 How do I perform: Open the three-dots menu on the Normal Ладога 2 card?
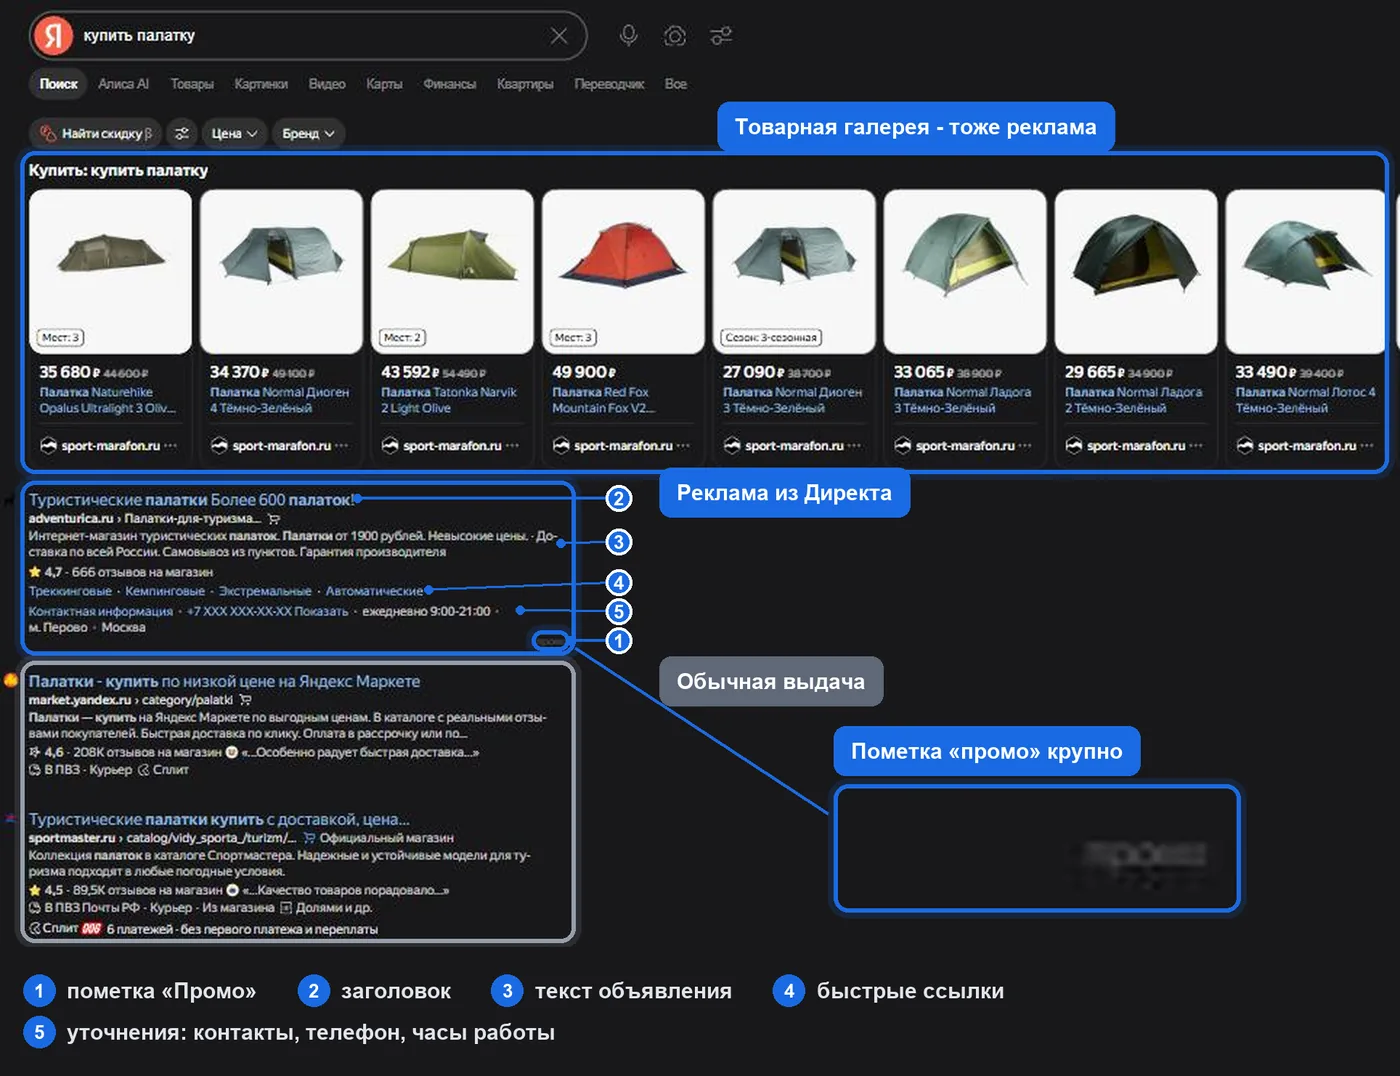click(x=1196, y=446)
